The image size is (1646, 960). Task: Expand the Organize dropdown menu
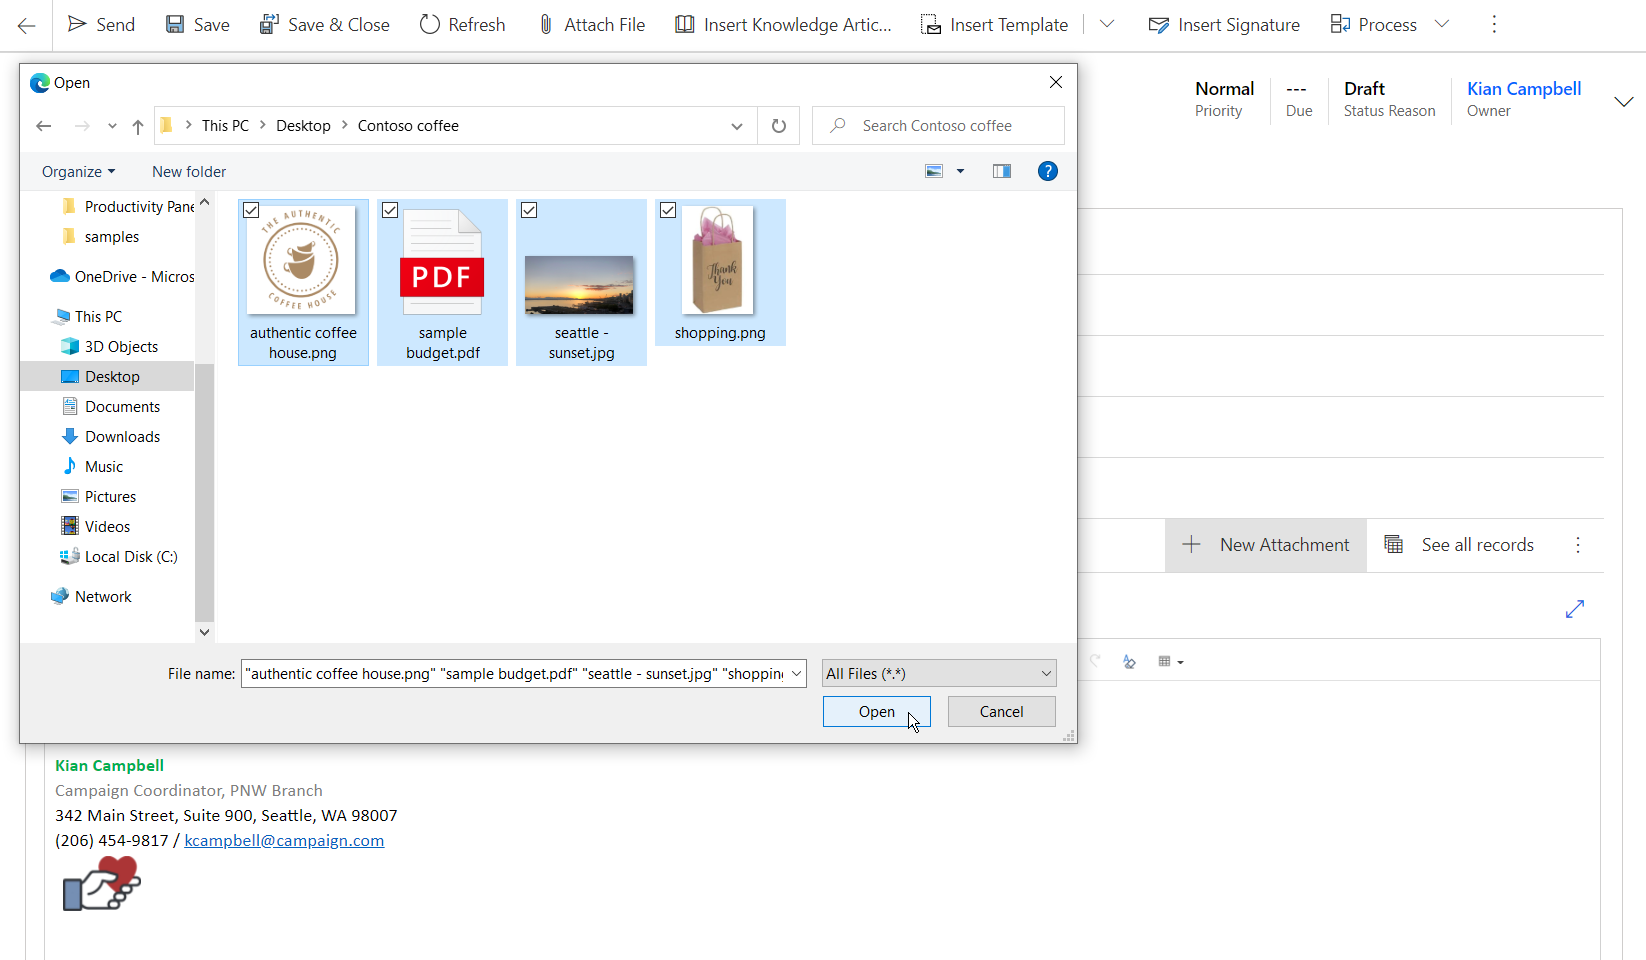coord(78,172)
